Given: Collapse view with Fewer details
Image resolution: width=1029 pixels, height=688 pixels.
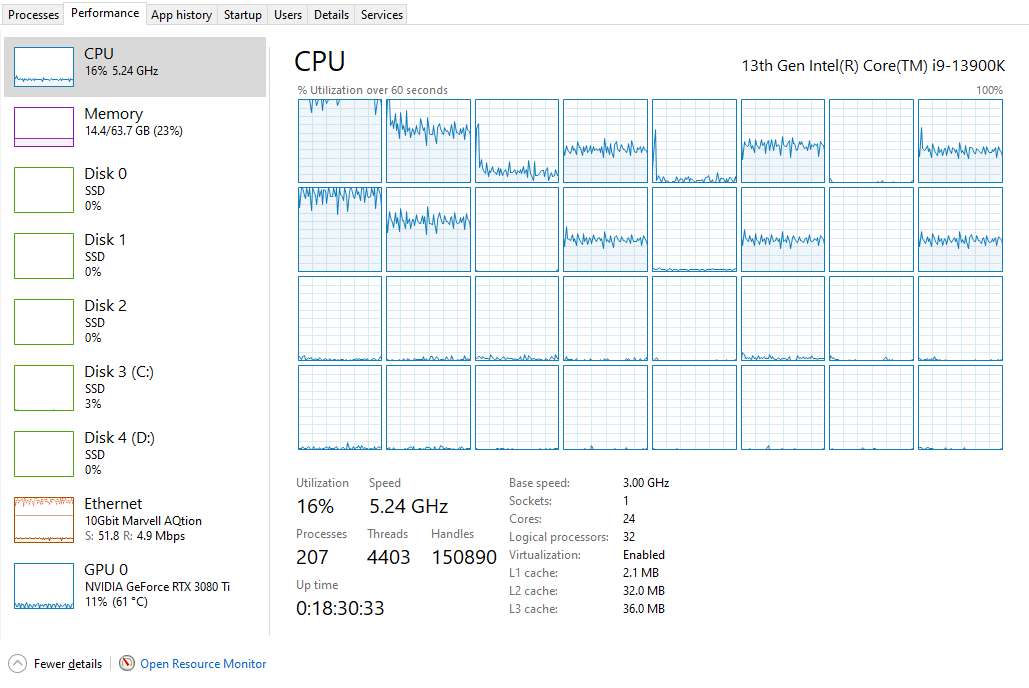Looking at the screenshot, I should [x=68, y=664].
